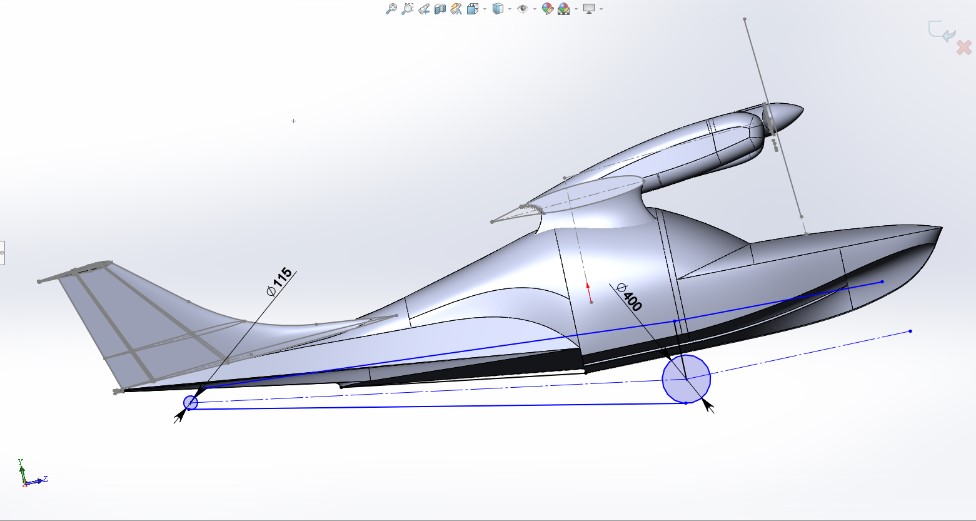The width and height of the screenshot is (976, 521).
Task: Toggle Hide/Show Items eye icon
Action: point(521,9)
